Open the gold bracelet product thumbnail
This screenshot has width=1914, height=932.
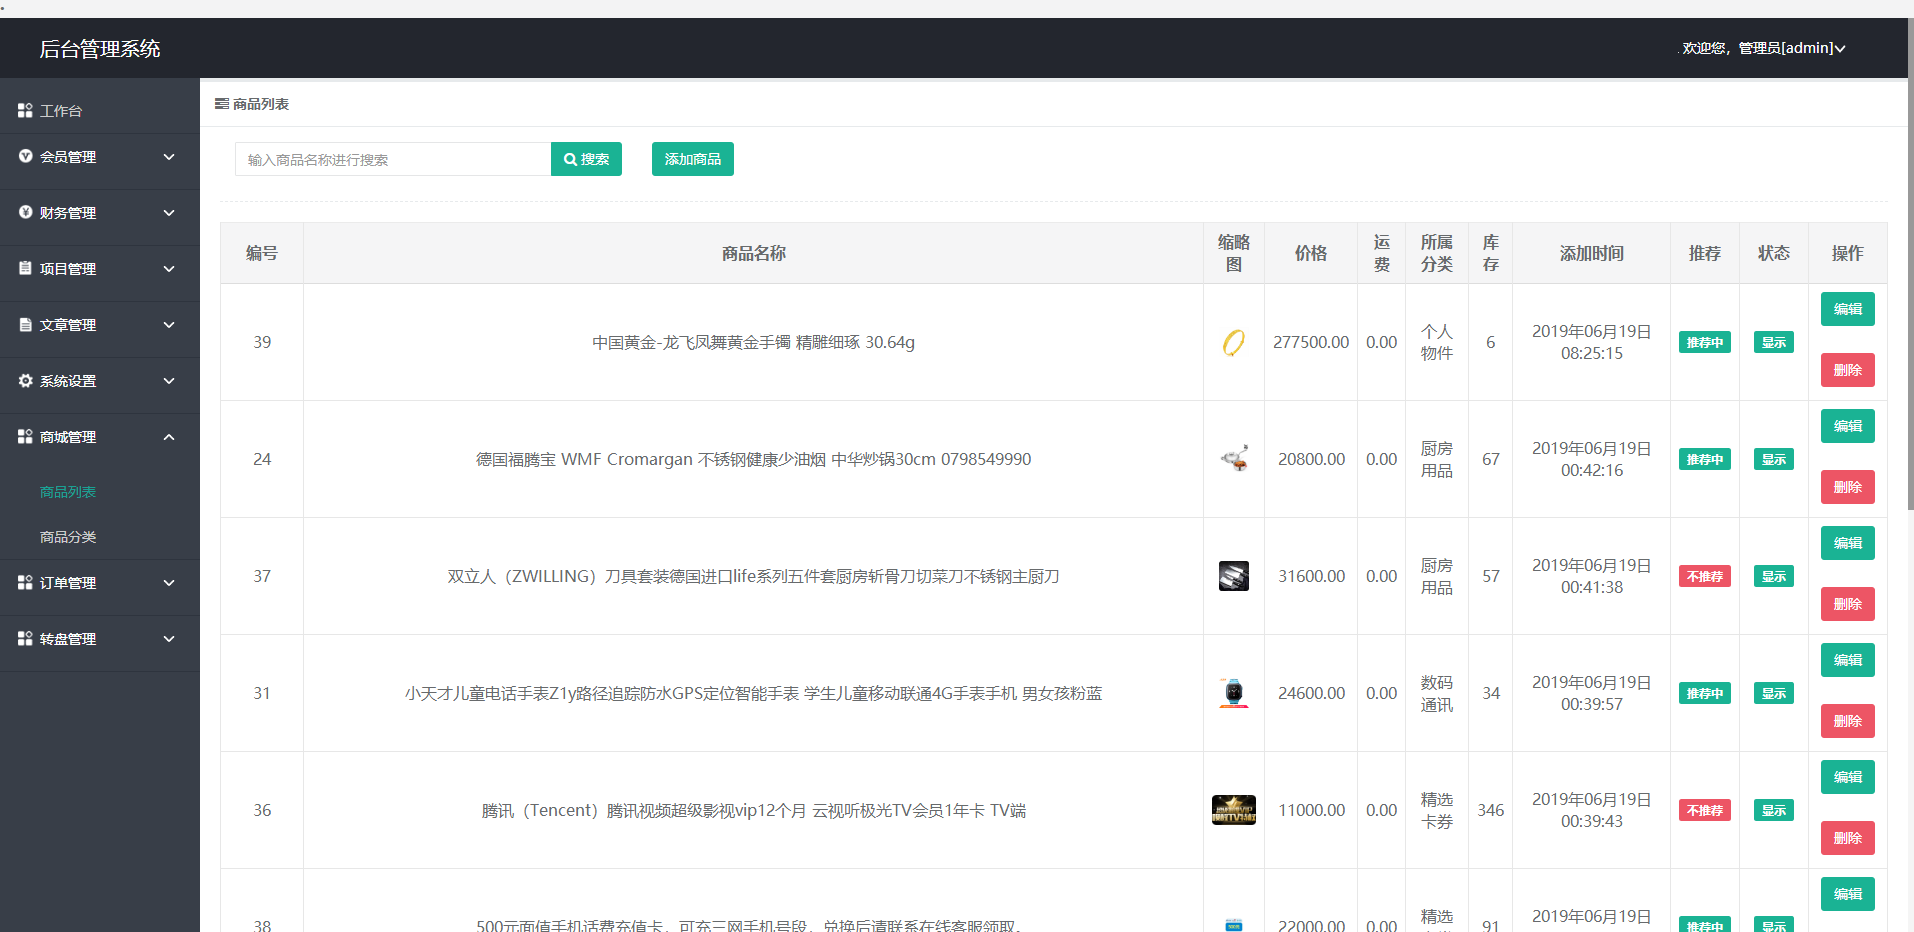(x=1234, y=342)
